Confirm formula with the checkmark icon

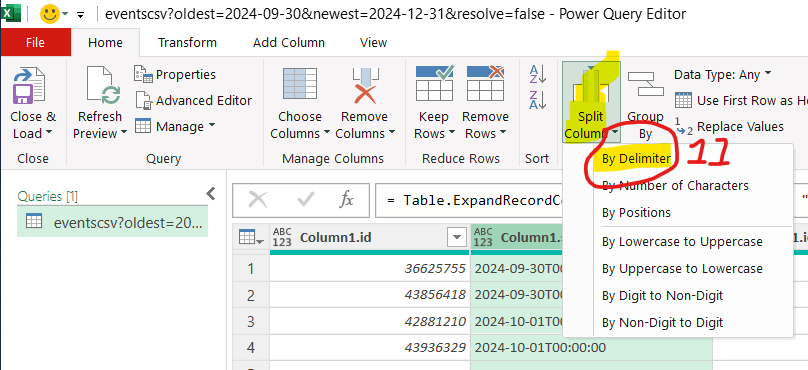coord(305,199)
